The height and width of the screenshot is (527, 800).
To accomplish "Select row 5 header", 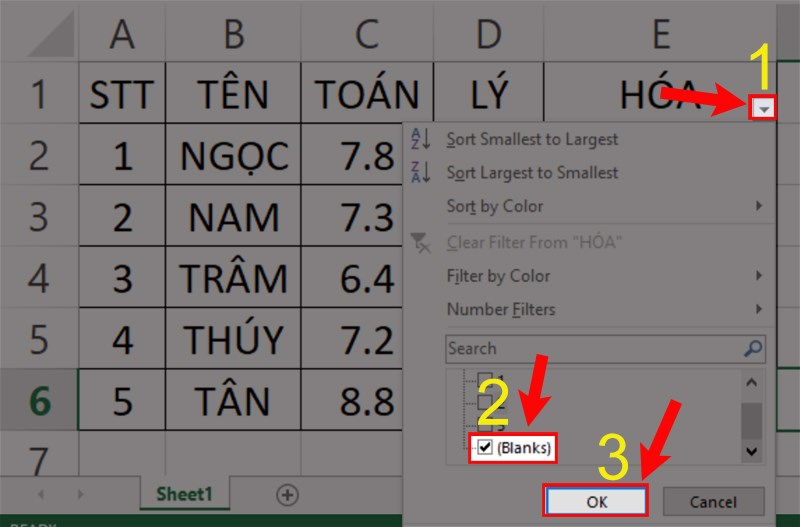I will click(39, 338).
